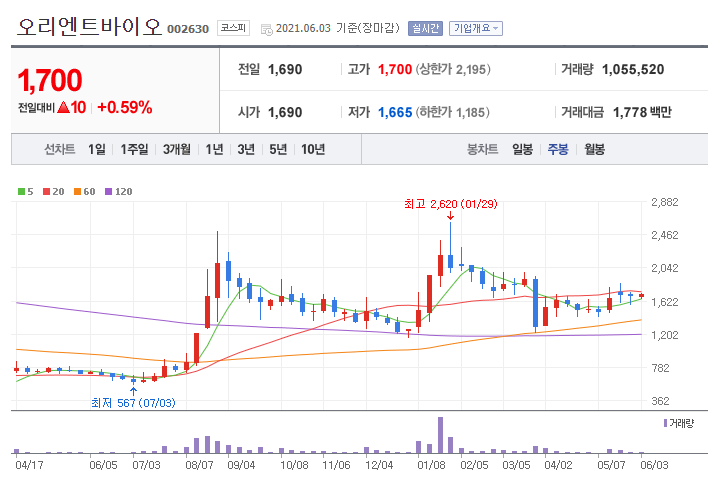Click the 고가 value 1,700
The image size is (708, 482).
(395, 70)
